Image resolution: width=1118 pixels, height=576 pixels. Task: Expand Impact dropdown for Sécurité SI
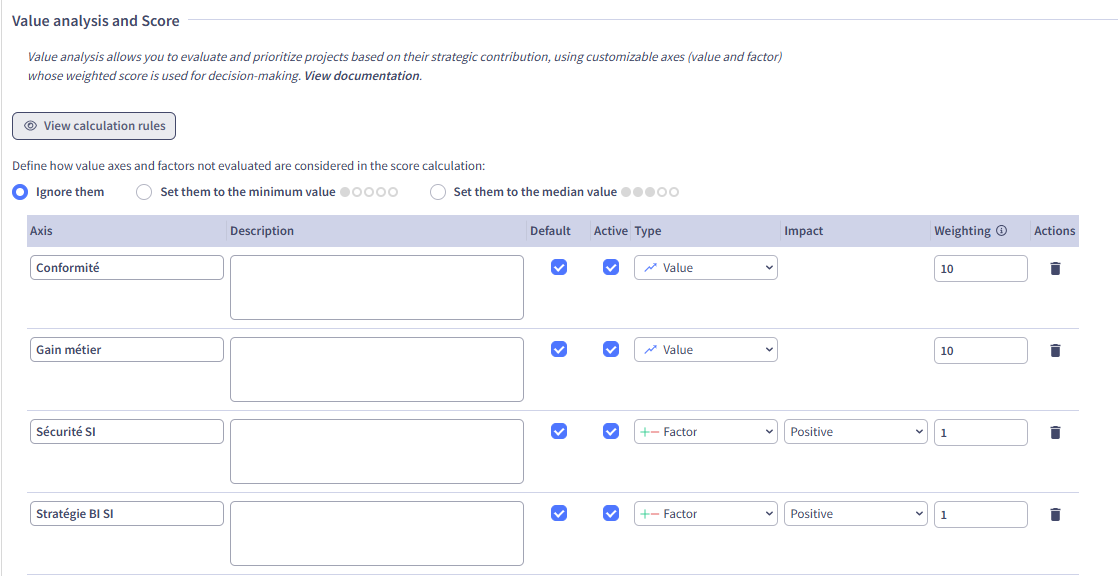tap(855, 432)
